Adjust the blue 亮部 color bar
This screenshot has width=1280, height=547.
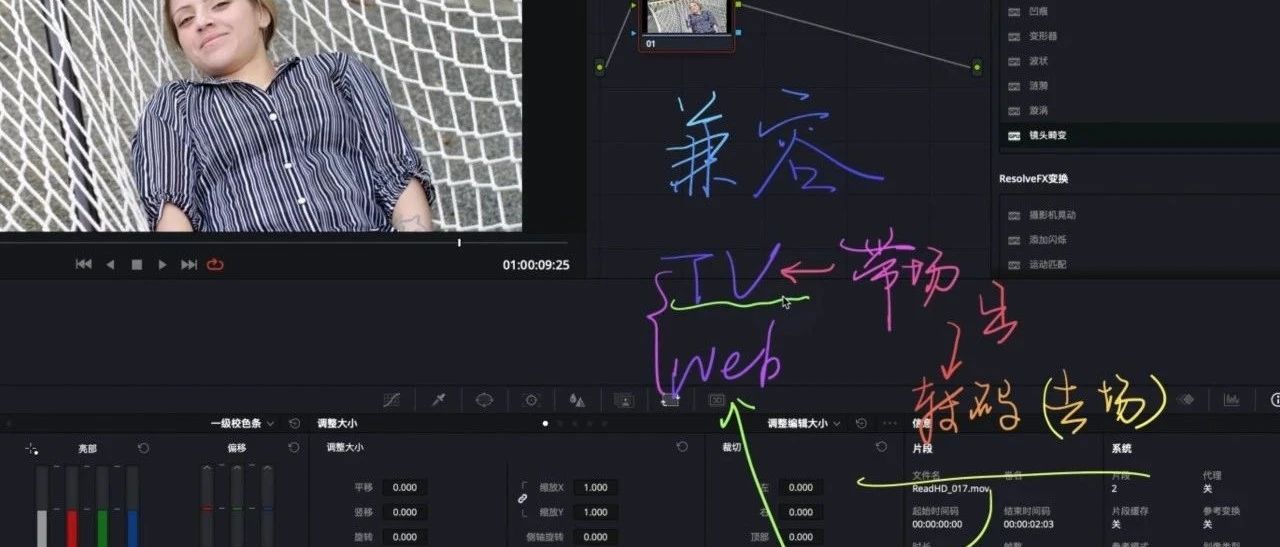[131, 506]
